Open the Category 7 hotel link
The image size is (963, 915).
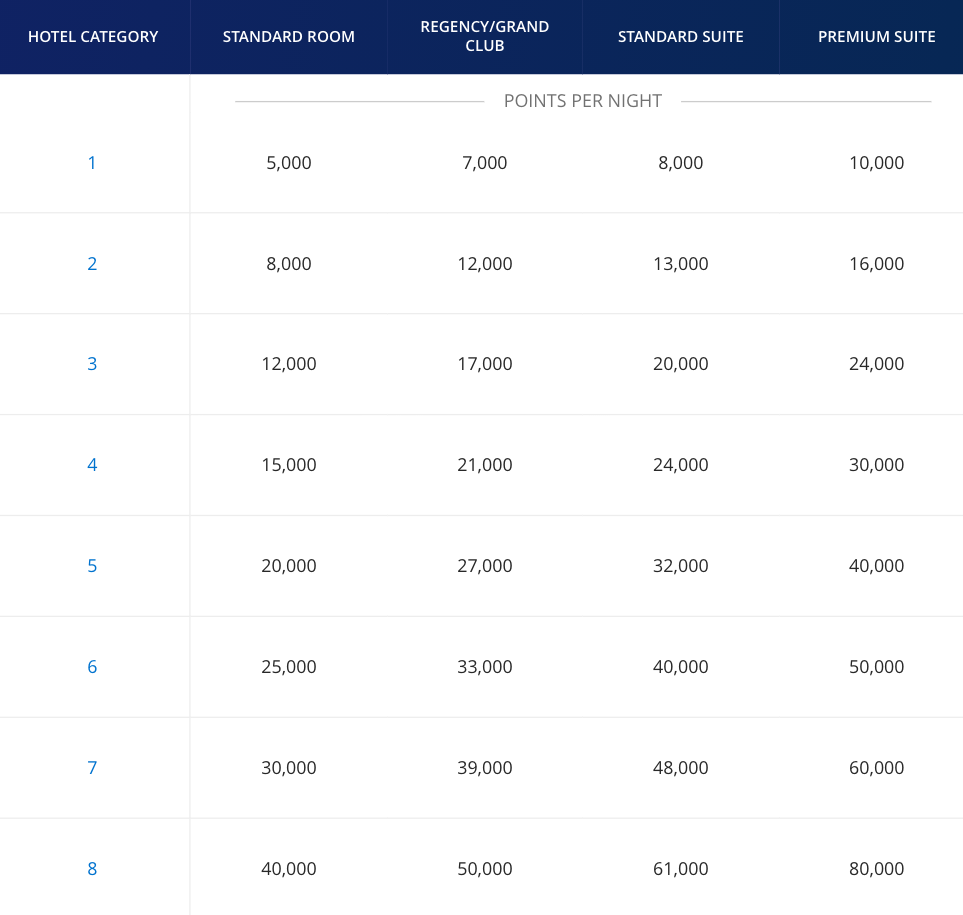92,768
